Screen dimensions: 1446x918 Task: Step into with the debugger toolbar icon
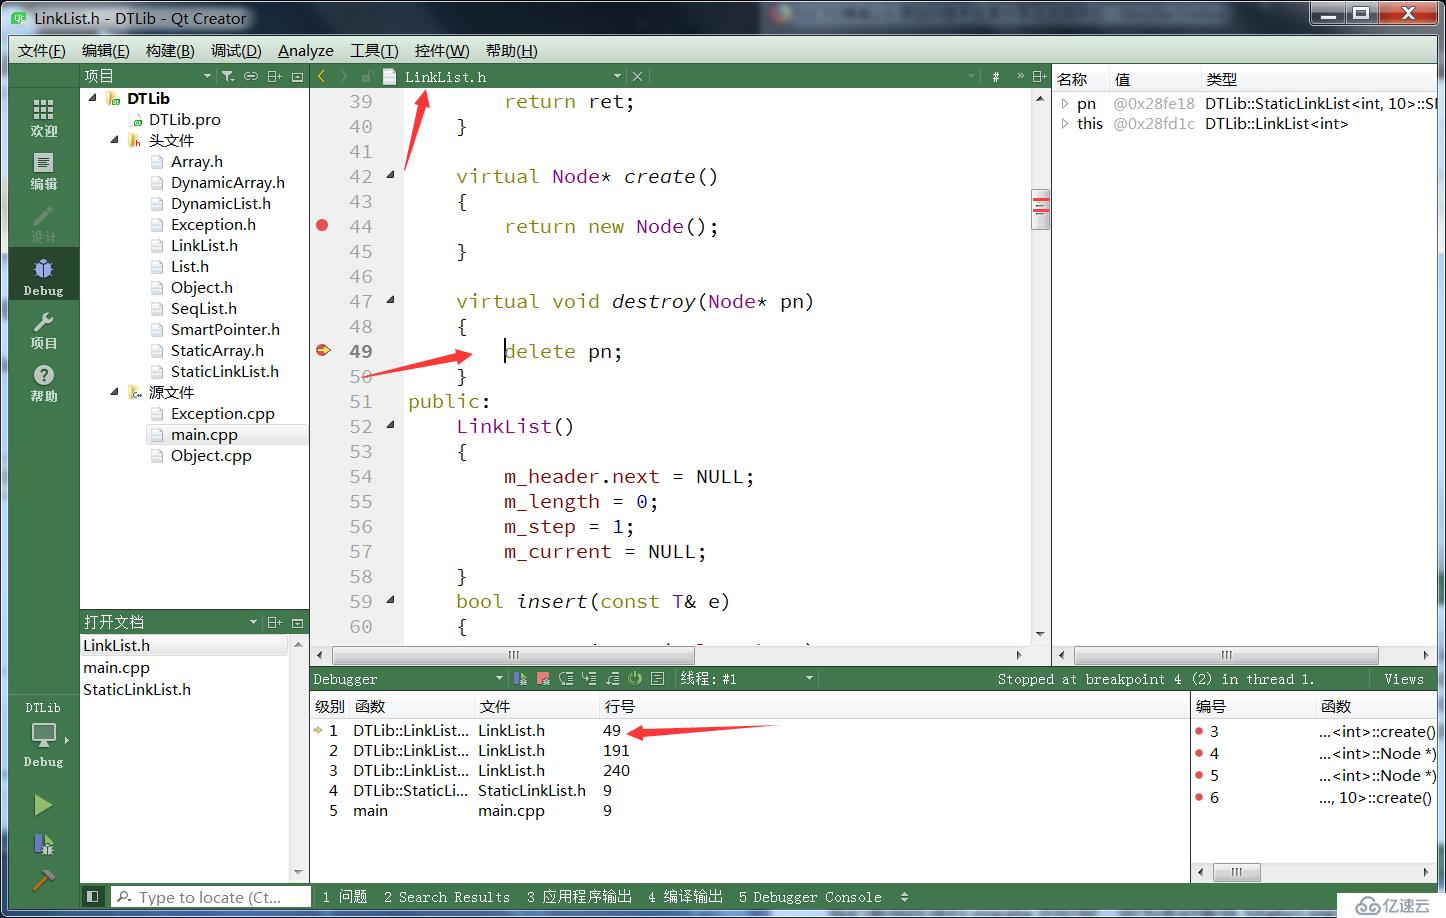click(589, 679)
